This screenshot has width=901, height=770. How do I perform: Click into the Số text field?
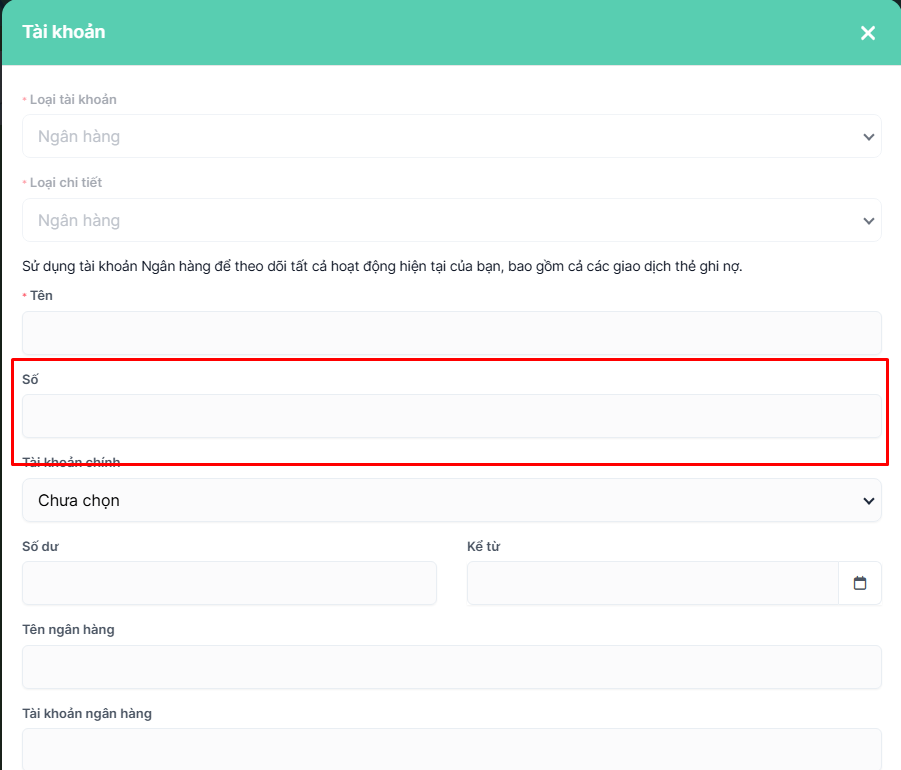coord(451,415)
